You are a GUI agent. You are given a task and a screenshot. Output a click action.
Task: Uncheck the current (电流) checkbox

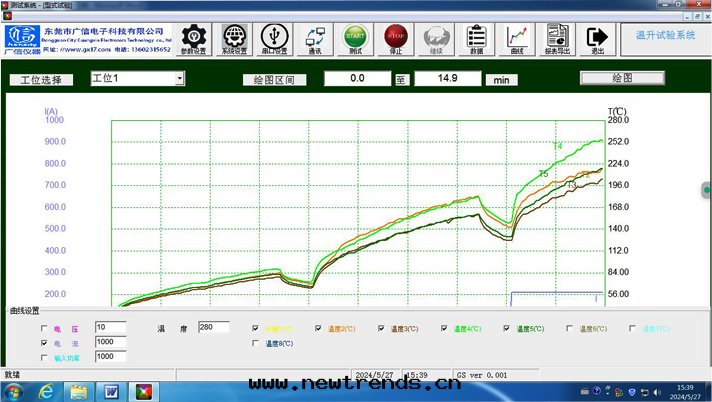coord(44,343)
